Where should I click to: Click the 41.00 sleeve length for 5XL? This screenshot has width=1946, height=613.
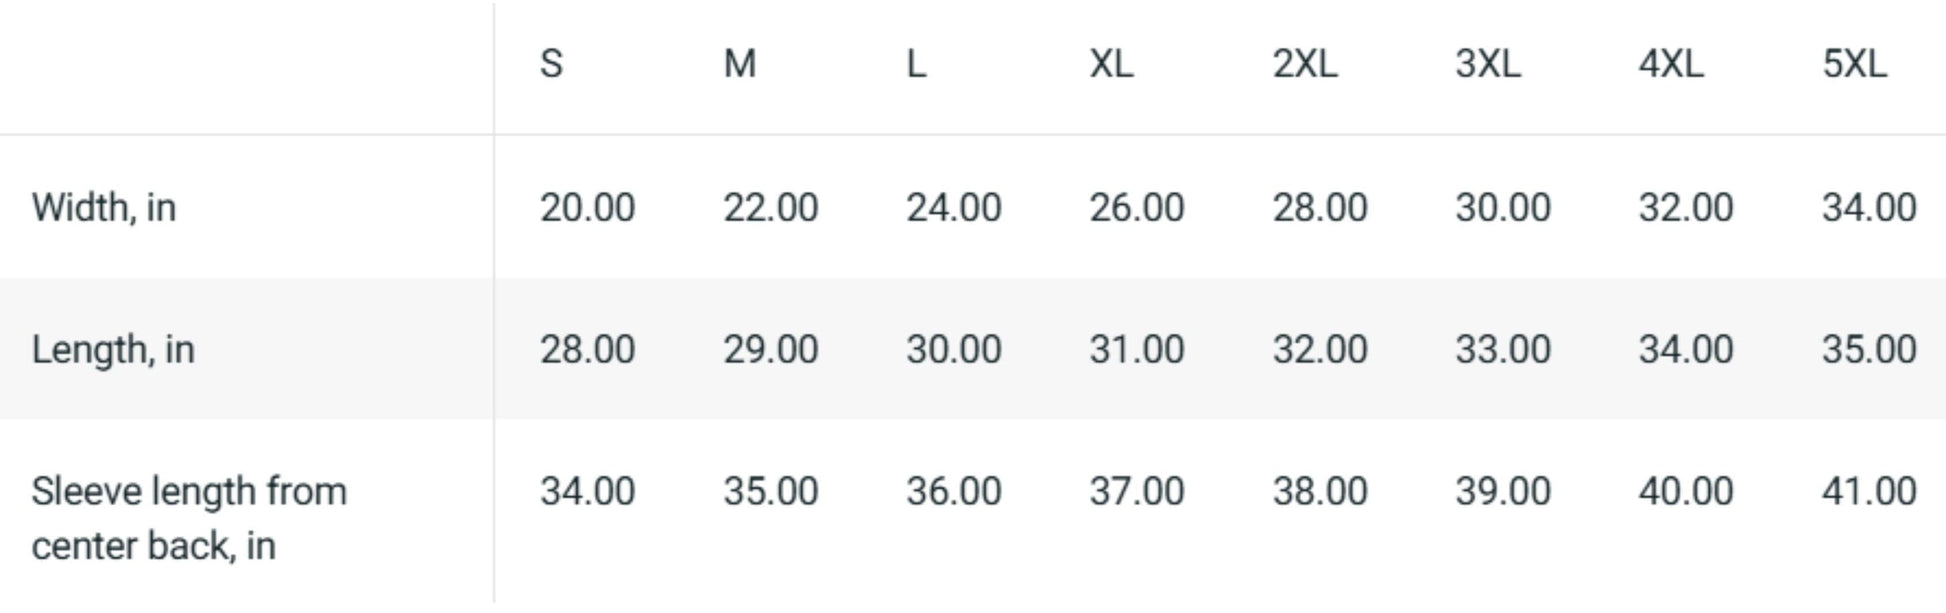coord(1869,492)
